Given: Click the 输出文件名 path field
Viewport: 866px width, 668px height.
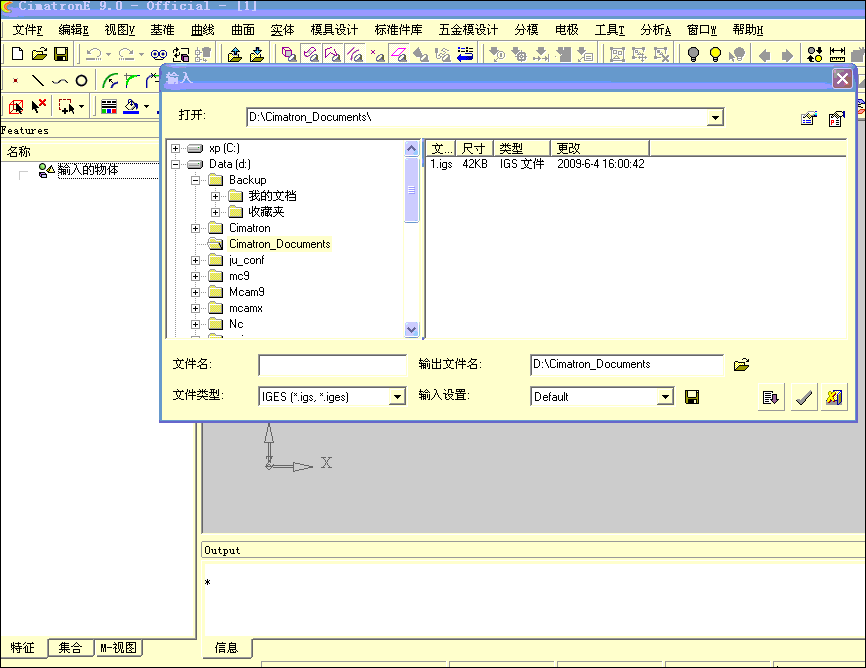Looking at the screenshot, I should coord(627,365).
